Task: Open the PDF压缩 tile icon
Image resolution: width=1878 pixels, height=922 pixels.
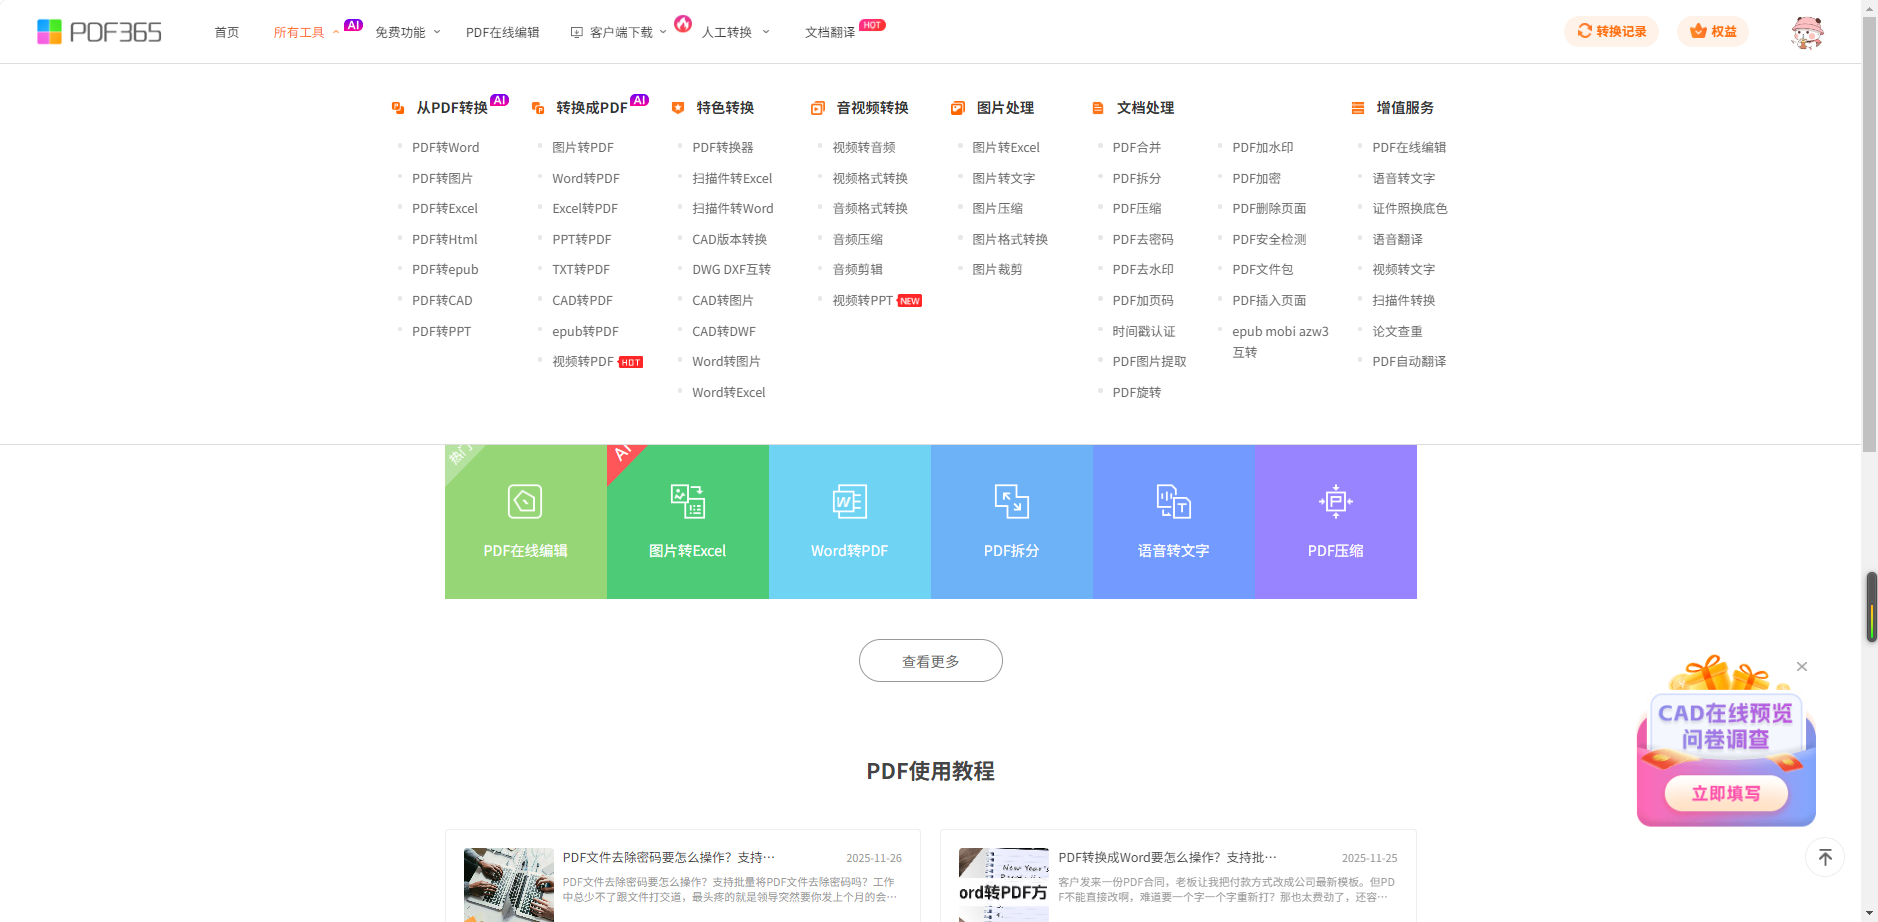Action: pos(1335,501)
